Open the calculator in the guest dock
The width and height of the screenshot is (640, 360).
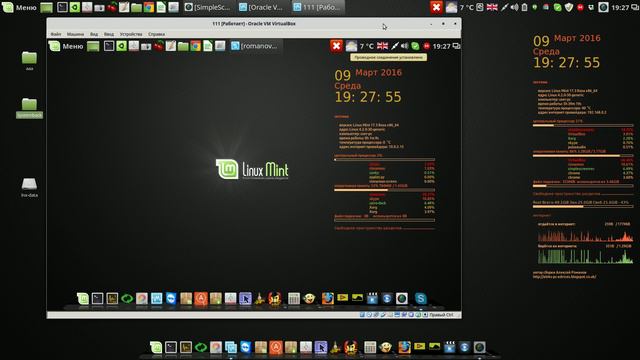(293, 299)
